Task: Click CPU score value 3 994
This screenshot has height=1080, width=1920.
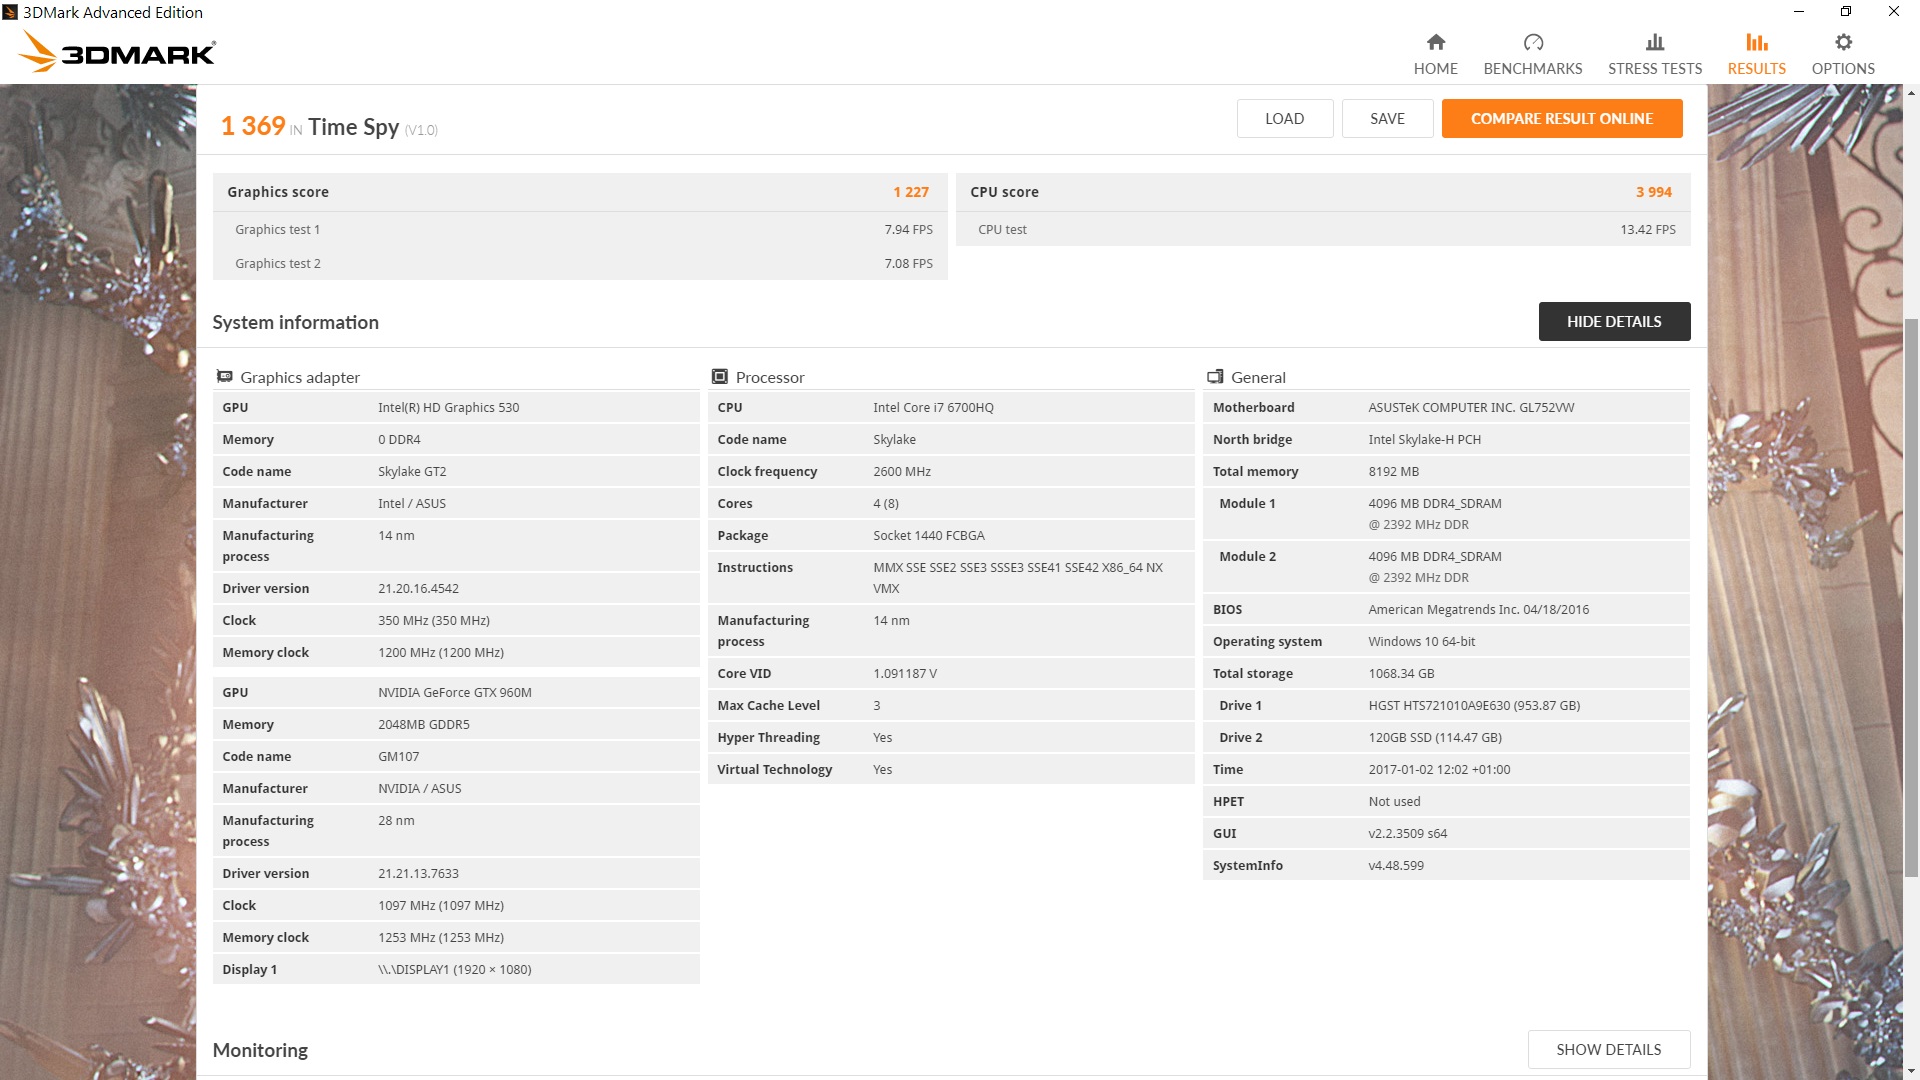Action: [1654, 192]
